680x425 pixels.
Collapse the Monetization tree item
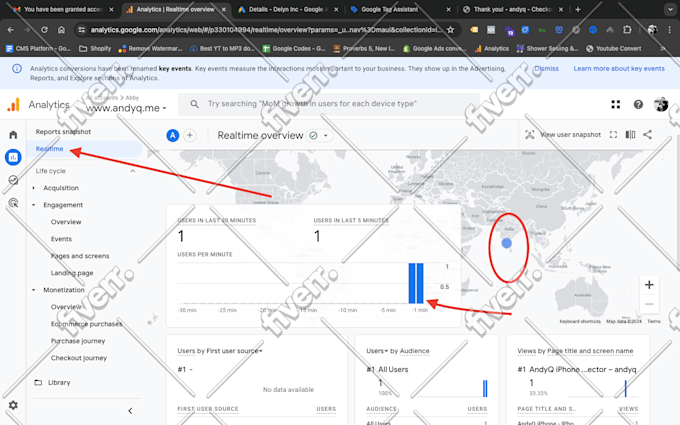coord(34,290)
